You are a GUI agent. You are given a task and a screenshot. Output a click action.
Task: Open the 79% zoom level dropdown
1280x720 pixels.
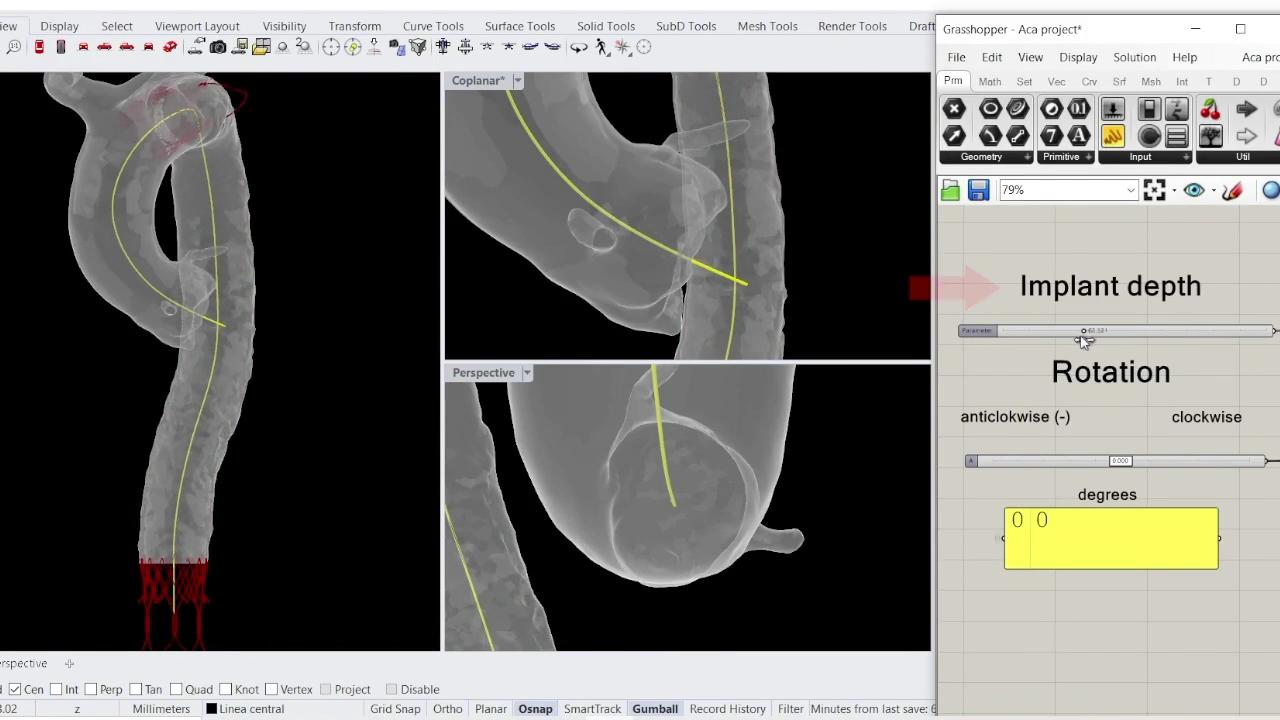pos(1130,190)
